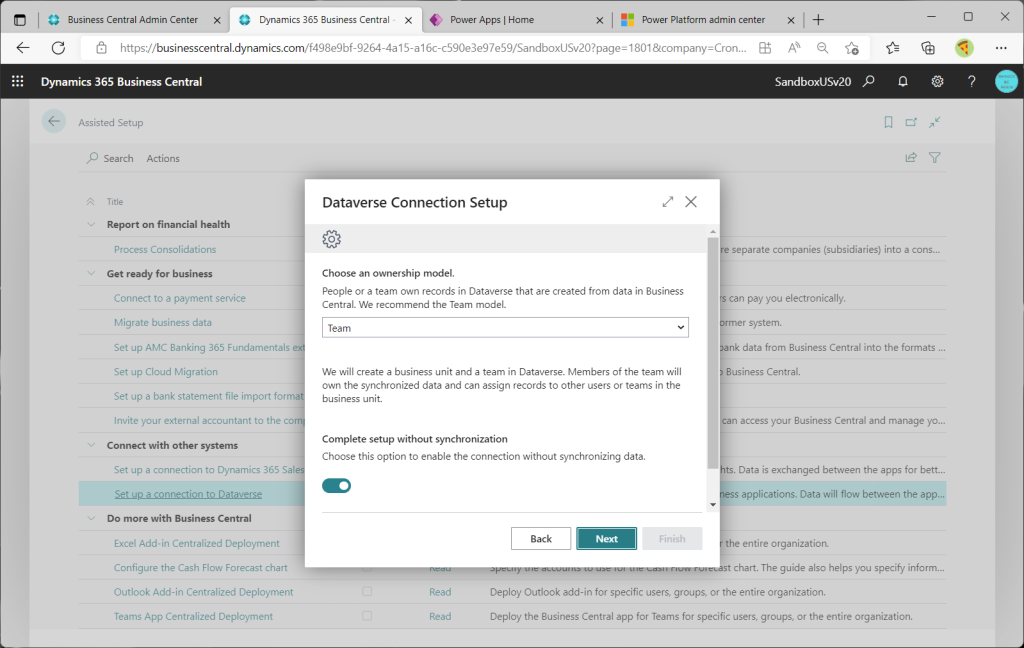1024x648 pixels.
Task: Open the tab actions menu icon
Action: click(x=20, y=20)
